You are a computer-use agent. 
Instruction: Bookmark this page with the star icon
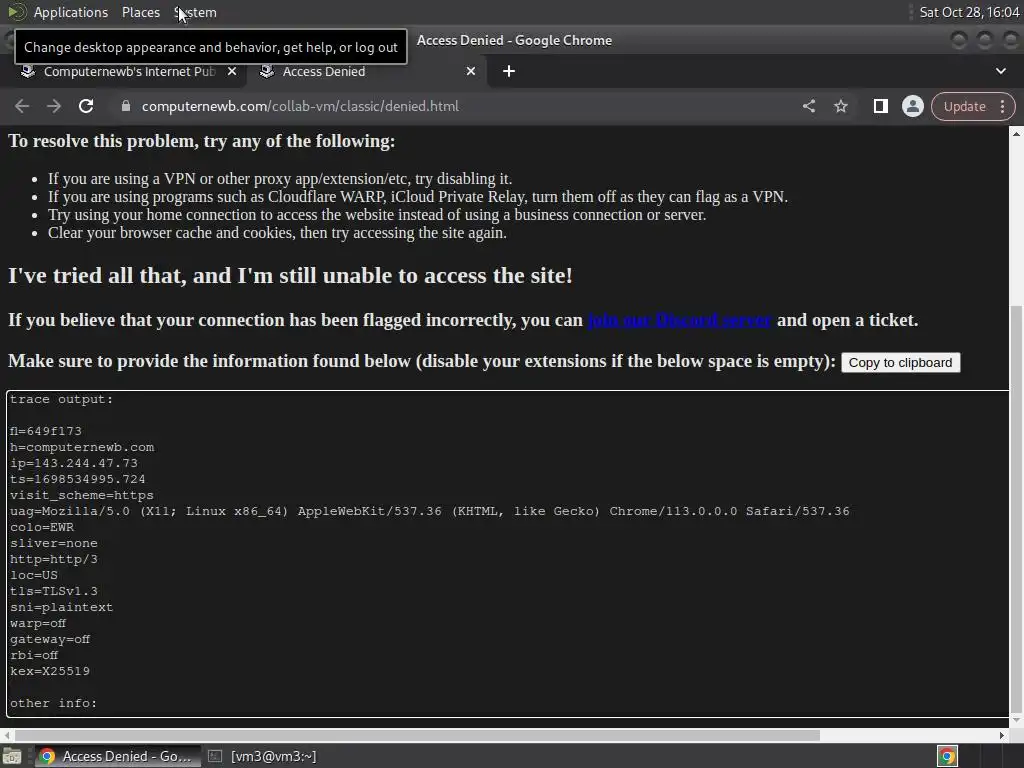point(840,106)
